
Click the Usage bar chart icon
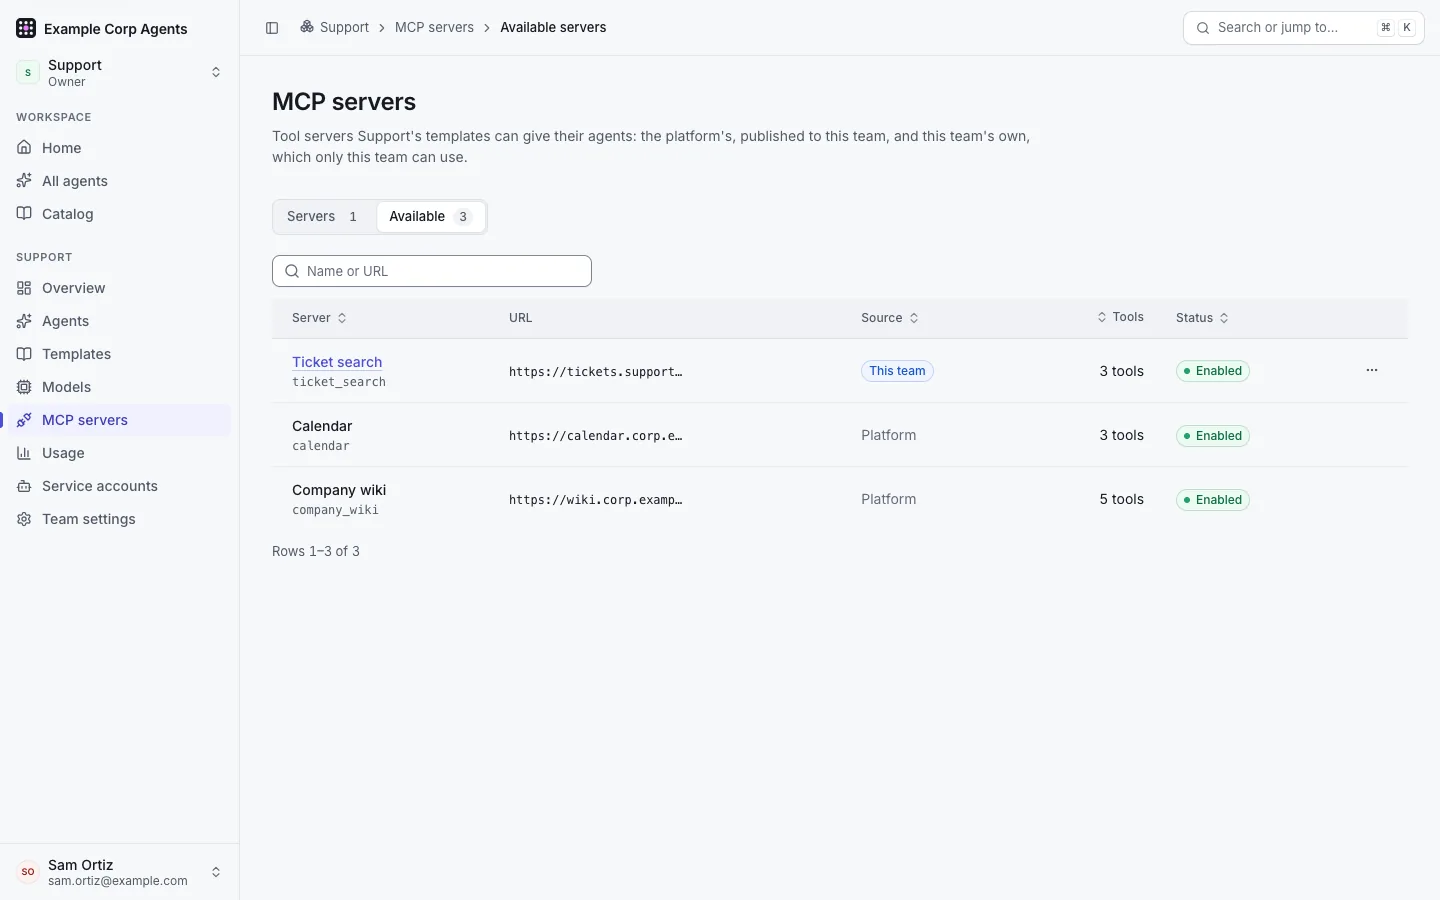[x=24, y=453]
